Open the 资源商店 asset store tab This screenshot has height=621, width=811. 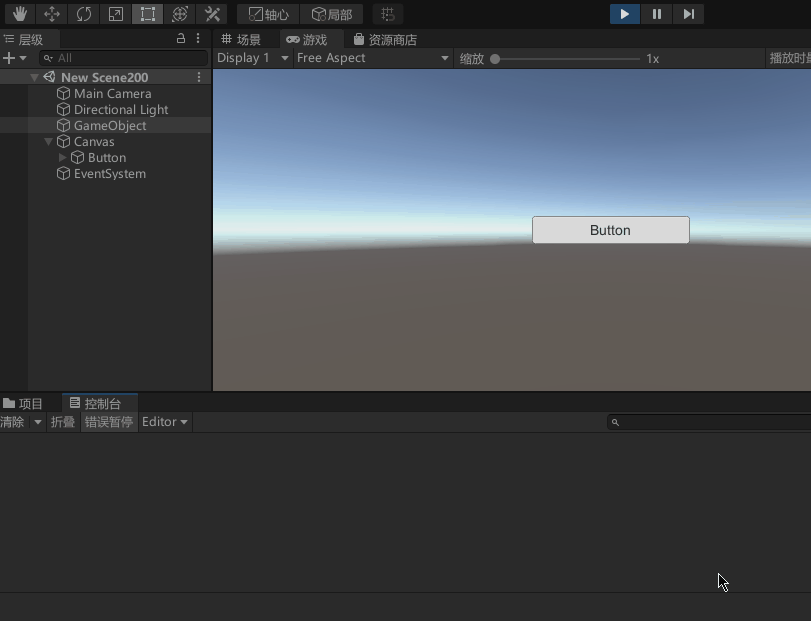click(385, 39)
